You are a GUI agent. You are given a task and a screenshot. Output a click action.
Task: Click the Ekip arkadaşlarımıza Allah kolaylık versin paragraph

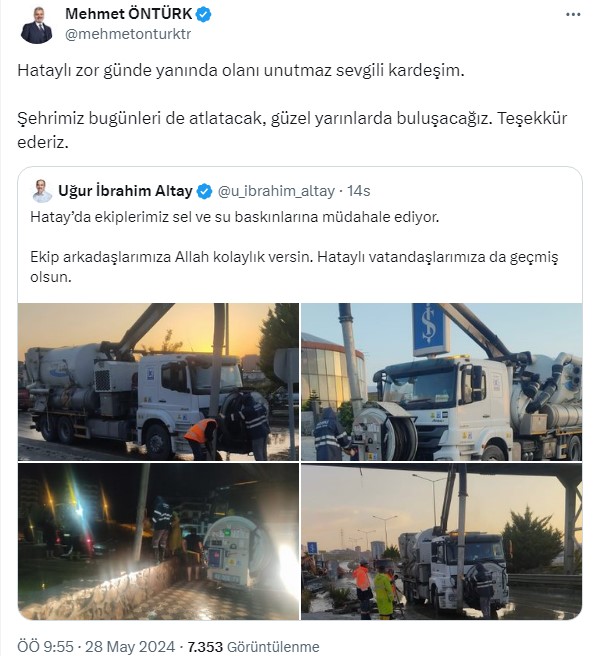click(x=294, y=266)
